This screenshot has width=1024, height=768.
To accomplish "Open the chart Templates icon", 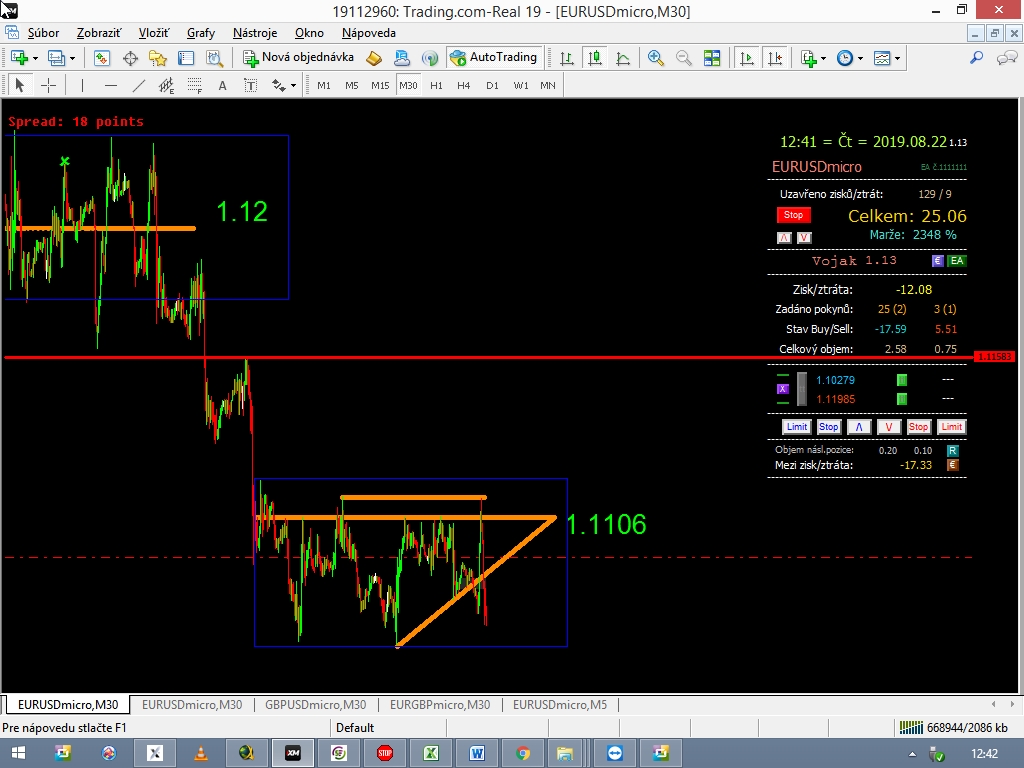I will pos(882,58).
